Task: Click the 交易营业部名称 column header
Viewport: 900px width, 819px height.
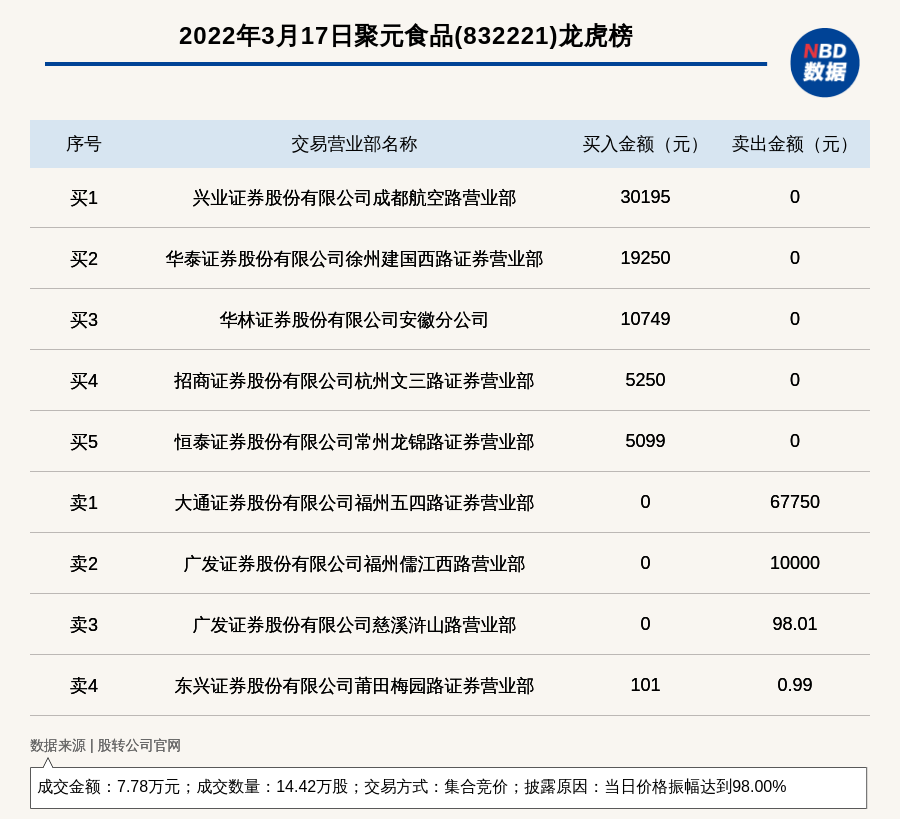Action: point(354,144)
